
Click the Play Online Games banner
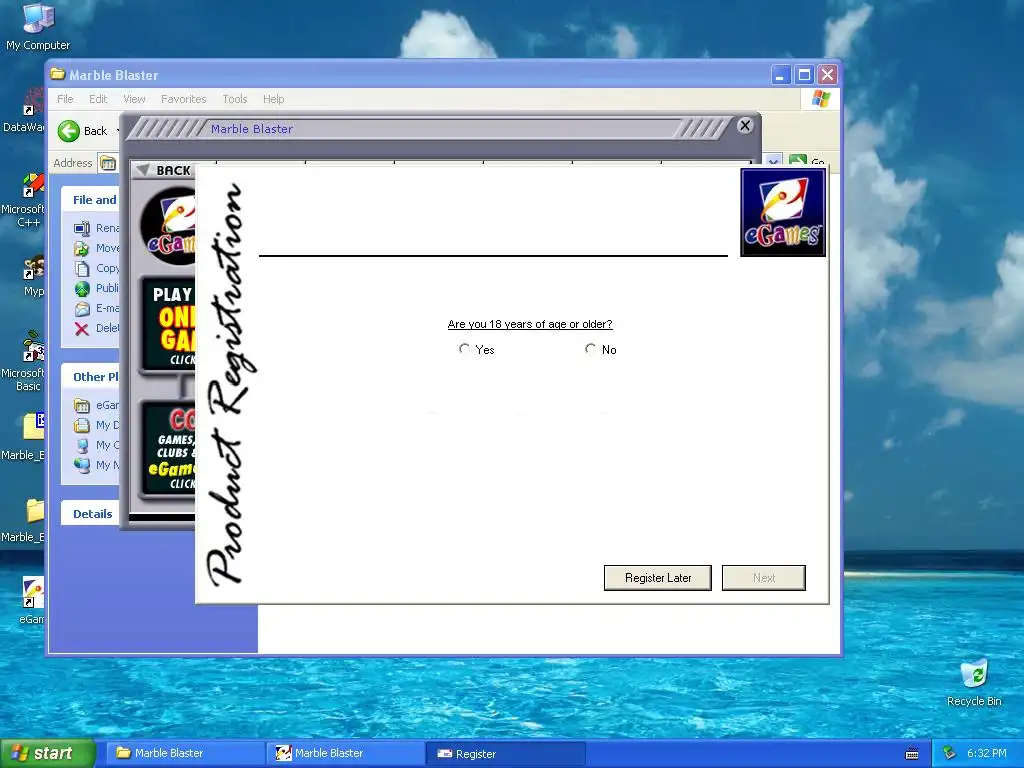coord(168,325)
